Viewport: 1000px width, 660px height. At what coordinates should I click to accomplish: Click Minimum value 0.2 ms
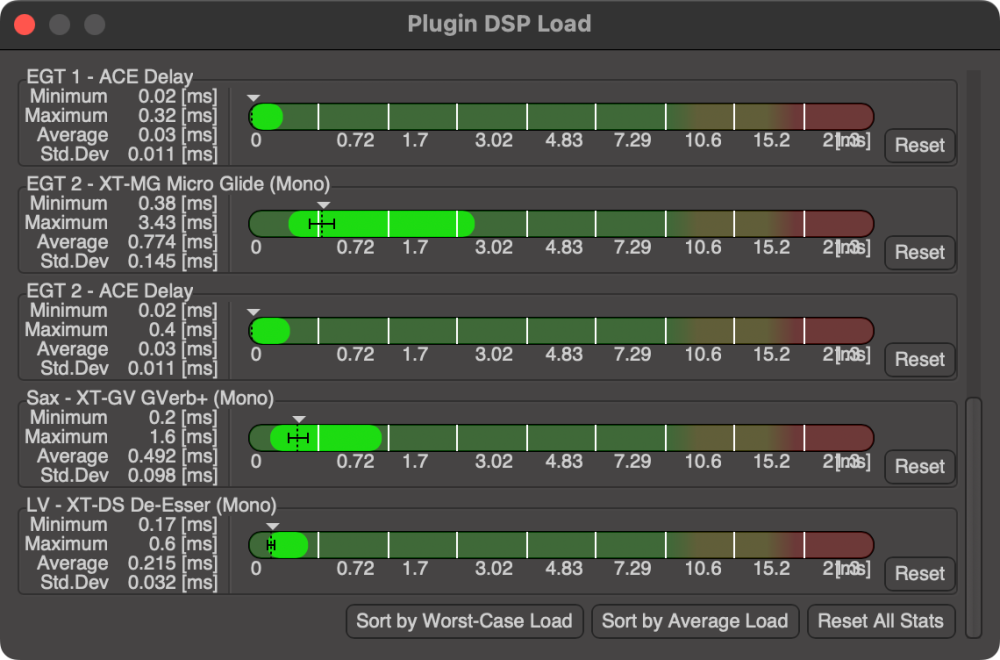point(183,418)
